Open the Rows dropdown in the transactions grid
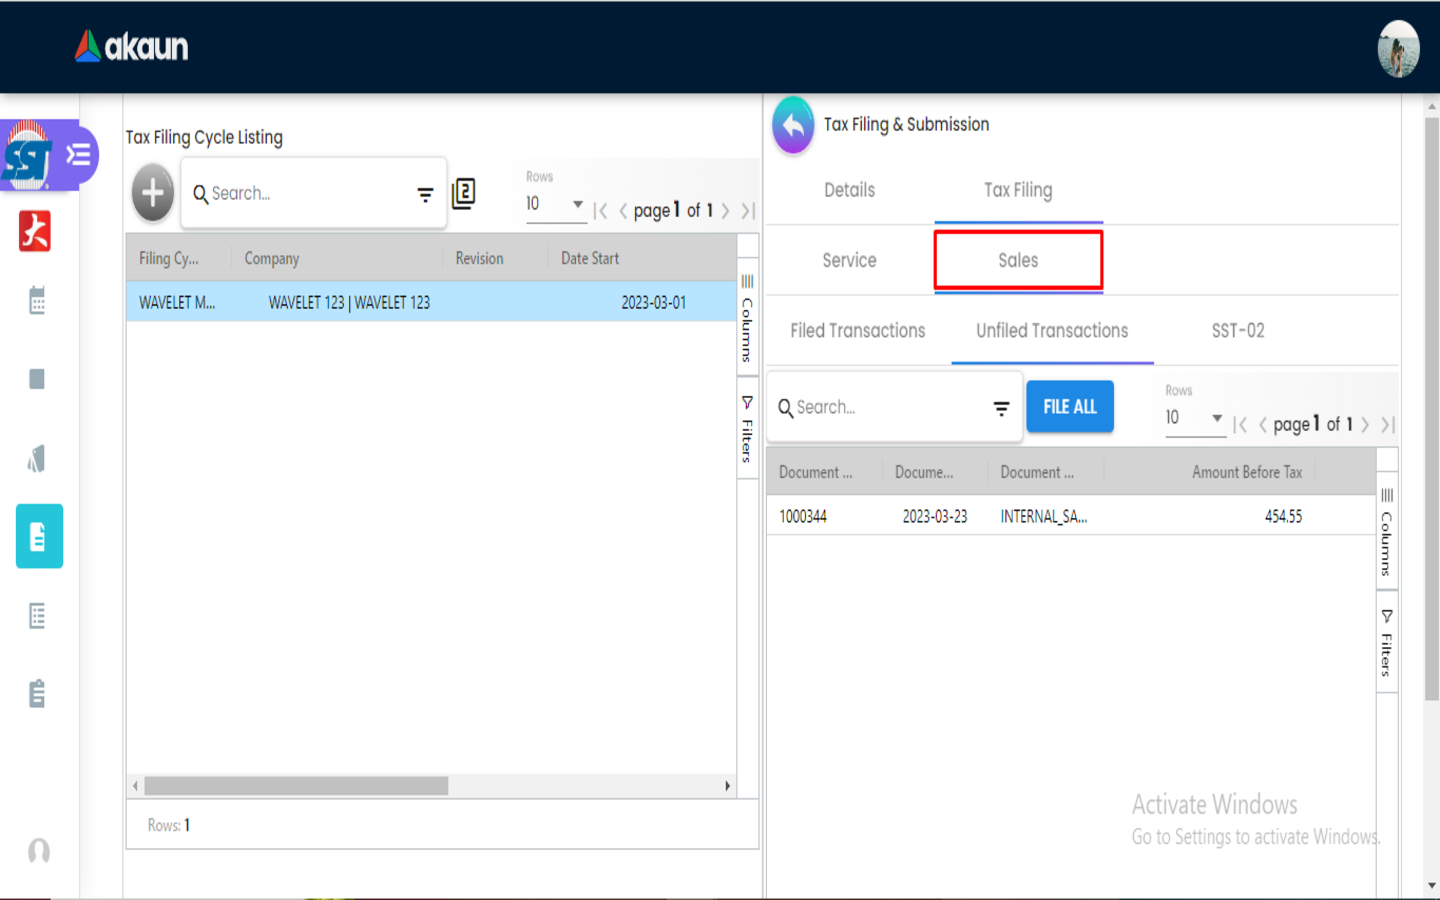Viewport: 1440px width, 900px height. click(1194, 418)
